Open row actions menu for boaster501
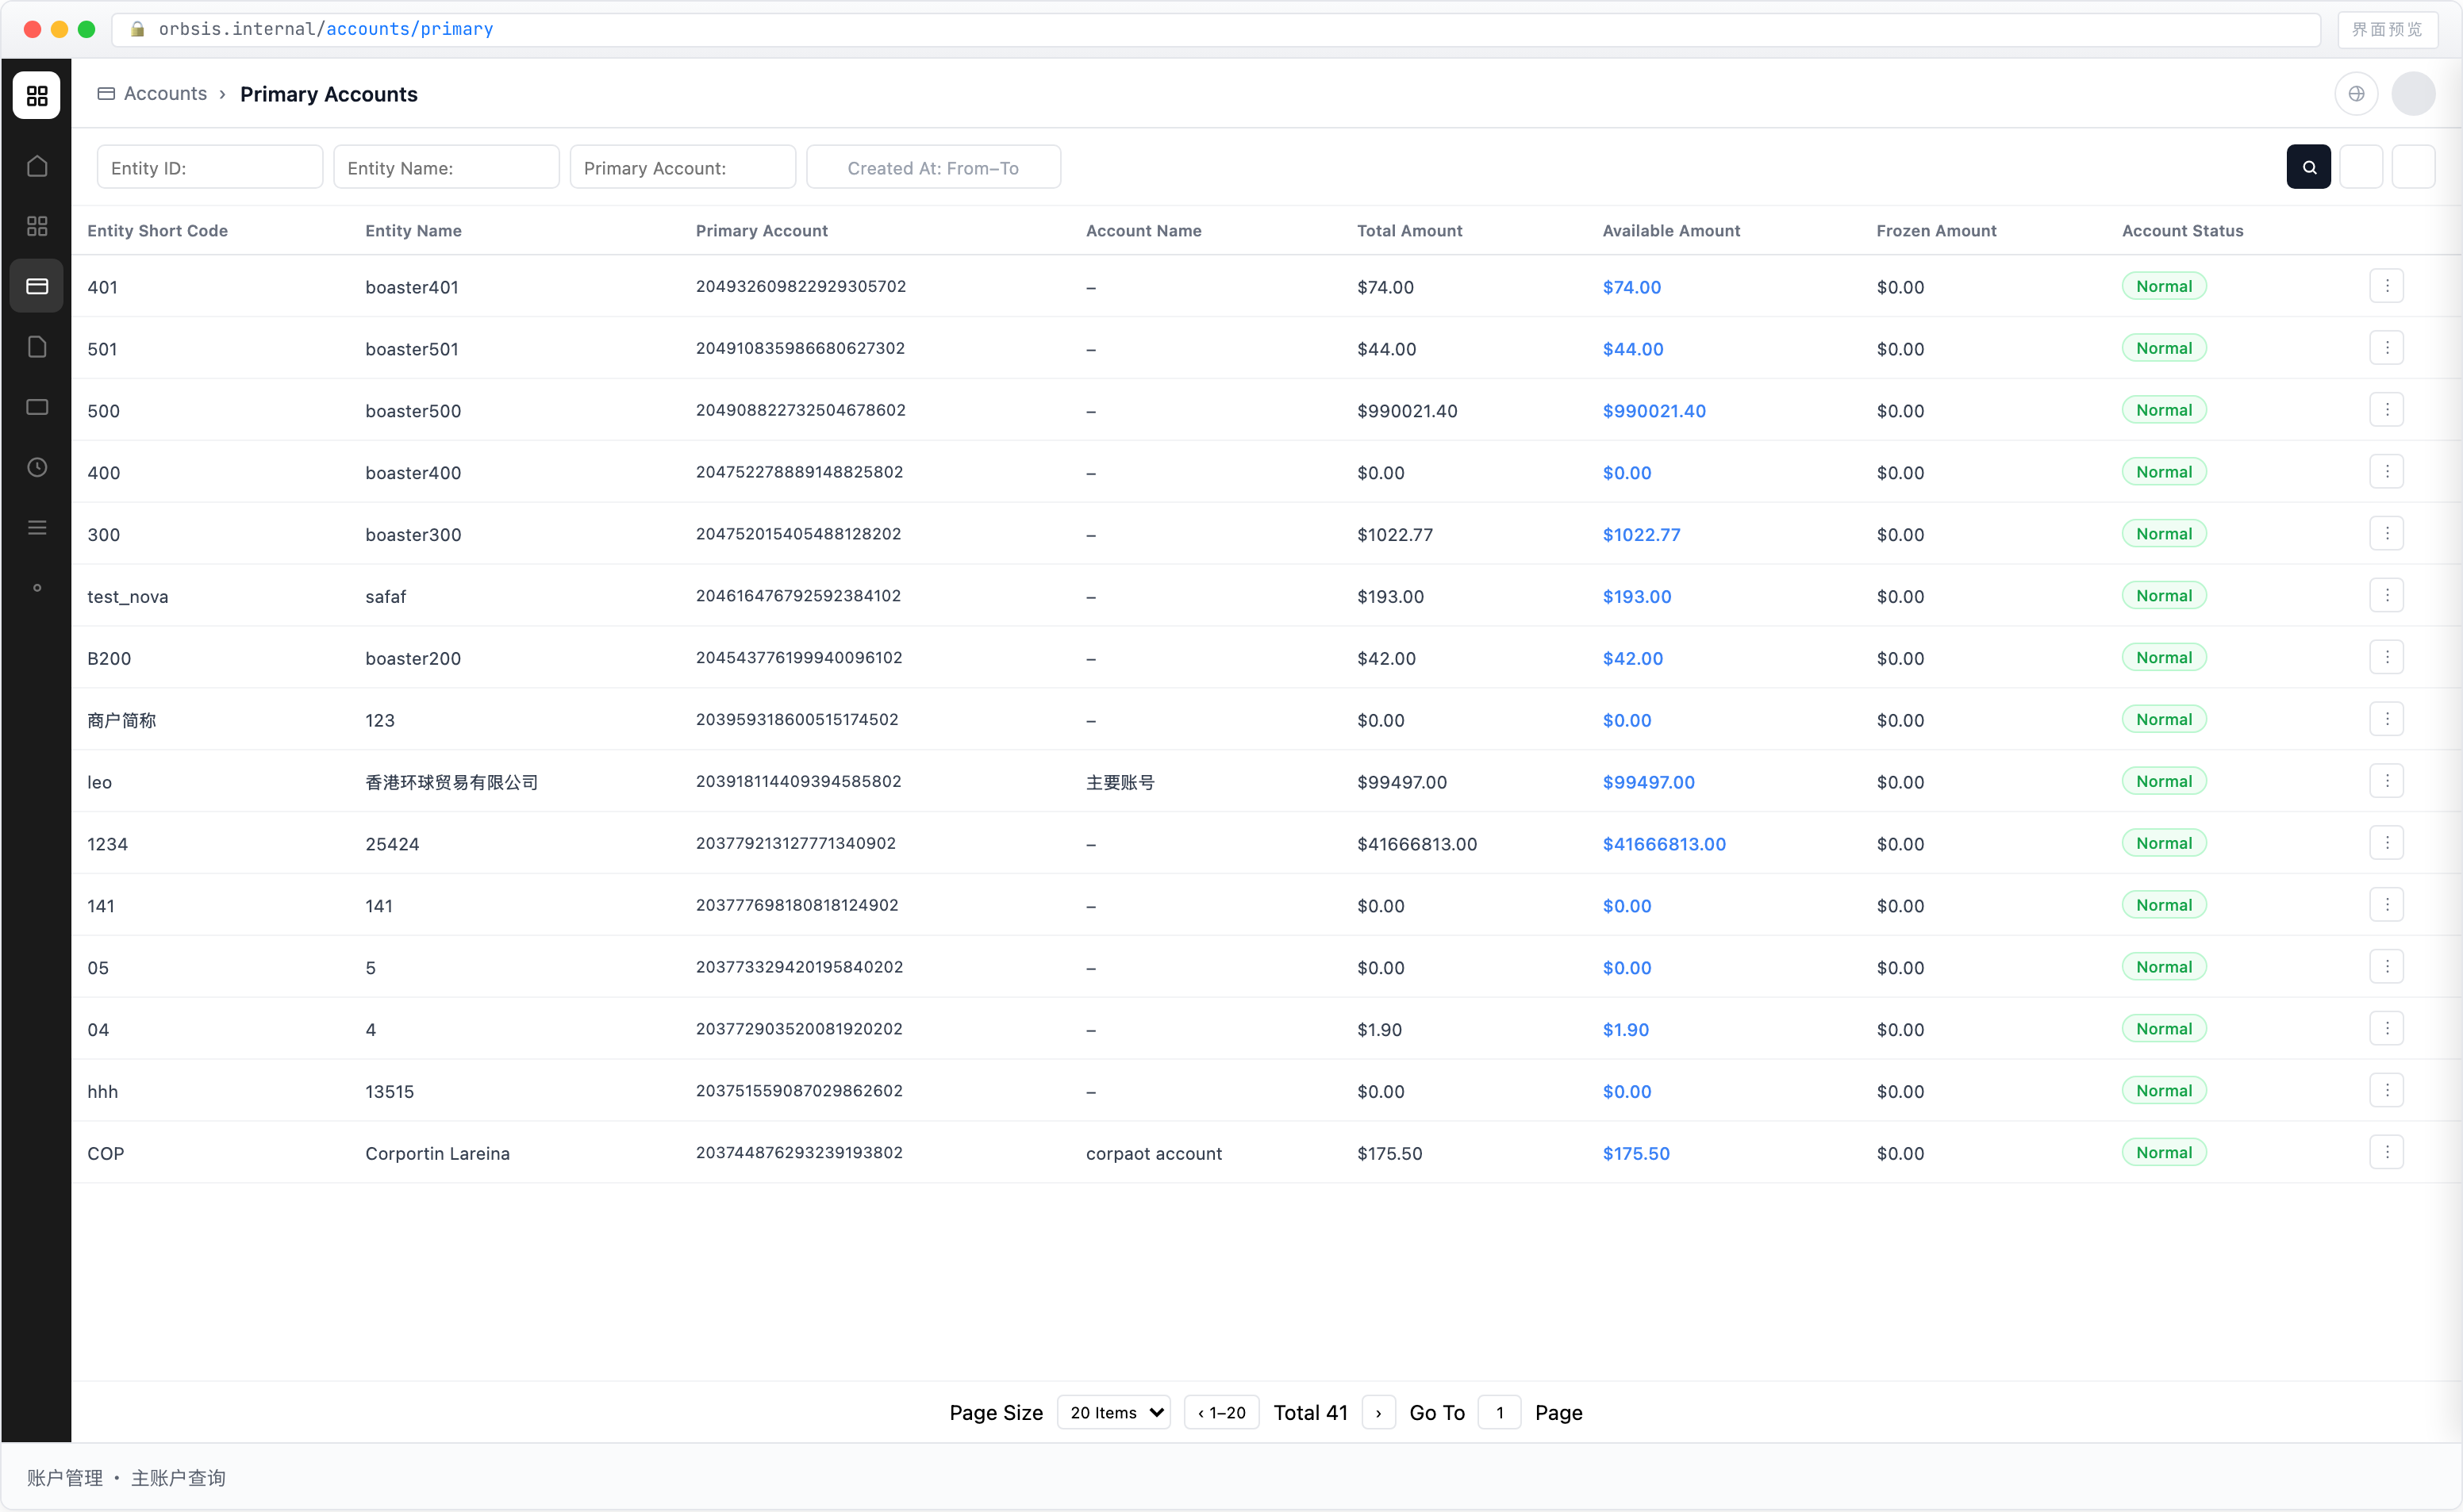Viewport: 2463px width, 1512px height. [x=2387, y=348]
